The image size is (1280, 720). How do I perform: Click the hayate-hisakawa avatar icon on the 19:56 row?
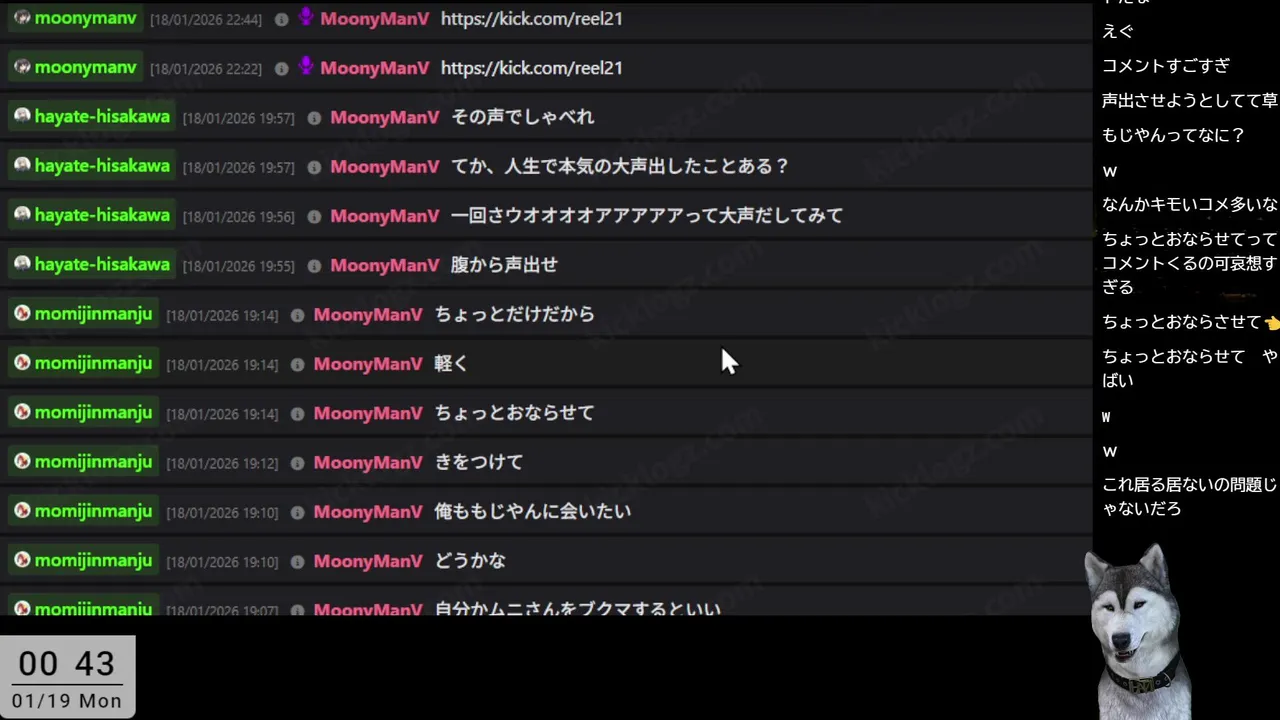click(x=22, y=215)
